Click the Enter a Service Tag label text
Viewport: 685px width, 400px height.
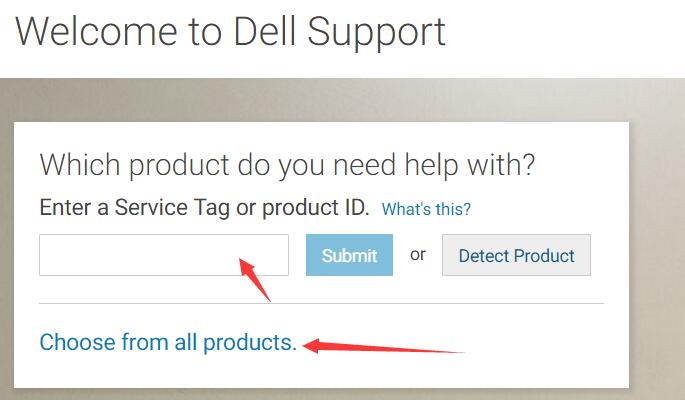point(204,207)
